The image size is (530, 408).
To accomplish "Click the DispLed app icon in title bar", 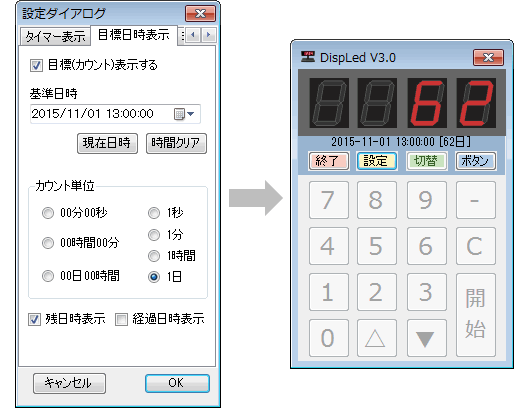I will point(308,57).
